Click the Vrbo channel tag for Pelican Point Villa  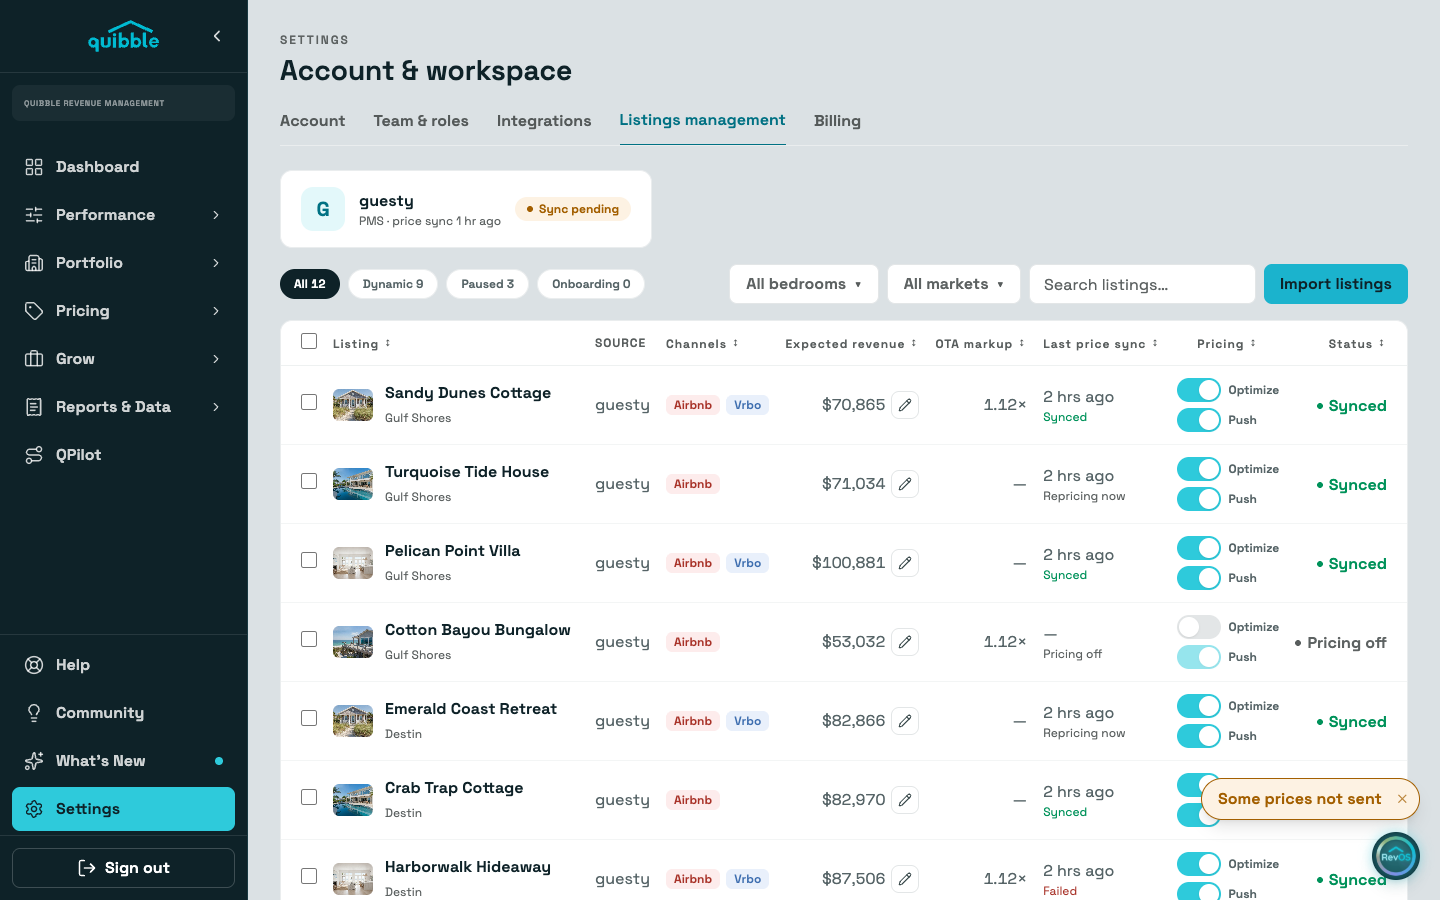(x=747, y=563)
